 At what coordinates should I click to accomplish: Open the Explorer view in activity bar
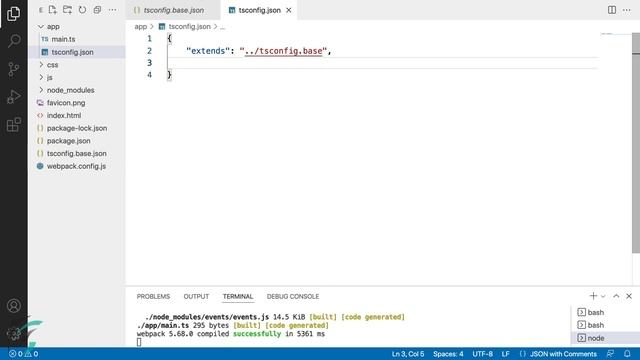pyautogui.click(x=13, y=14)
